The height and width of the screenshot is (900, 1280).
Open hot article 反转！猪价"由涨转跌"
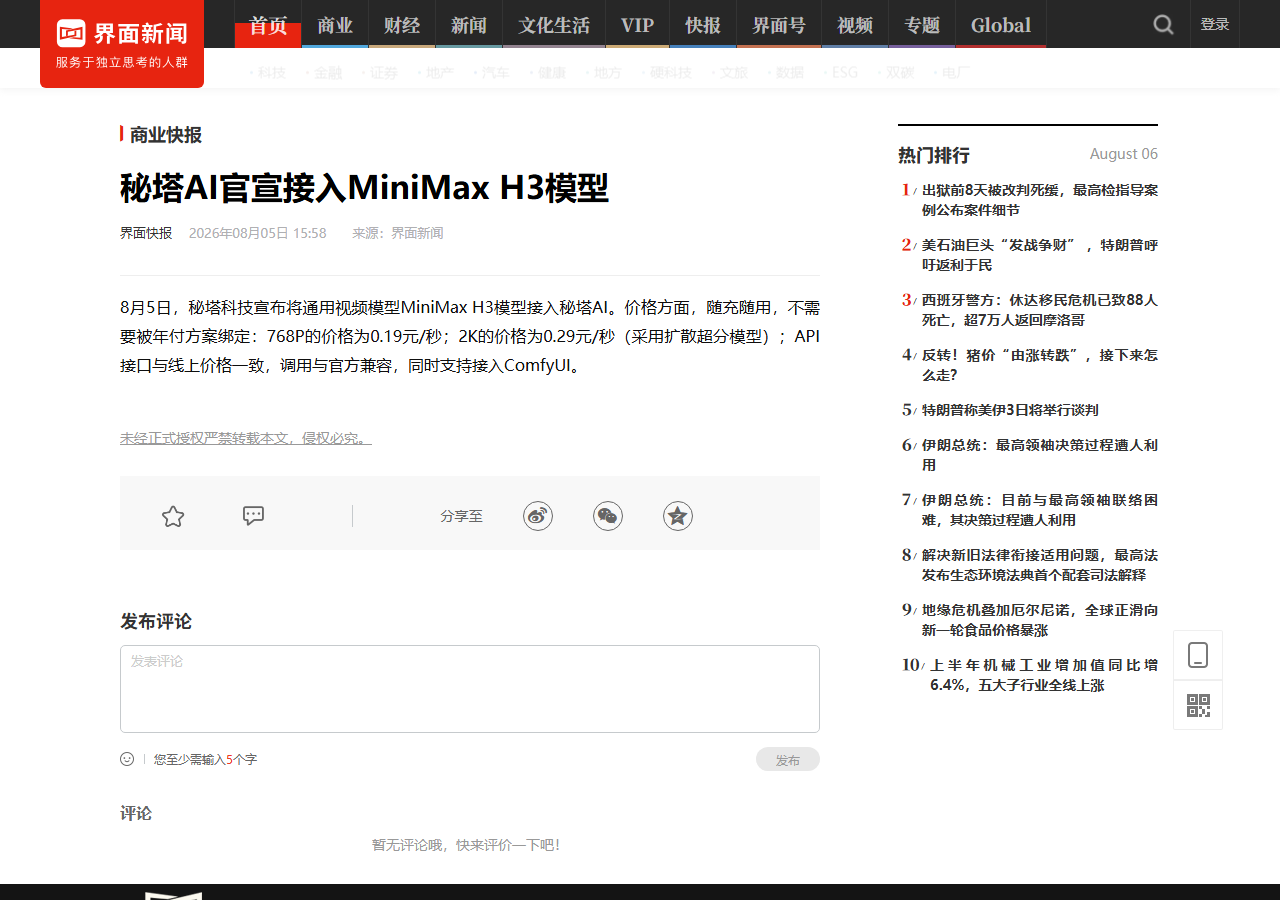(x=1040, y=365)
